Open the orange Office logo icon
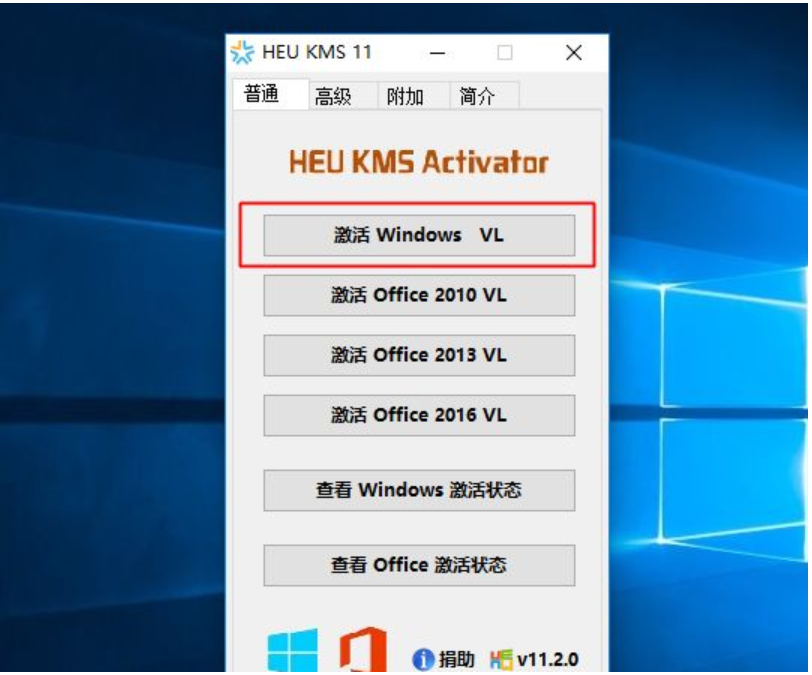This screenshot has height=675, width=812. tap(363, 649)
